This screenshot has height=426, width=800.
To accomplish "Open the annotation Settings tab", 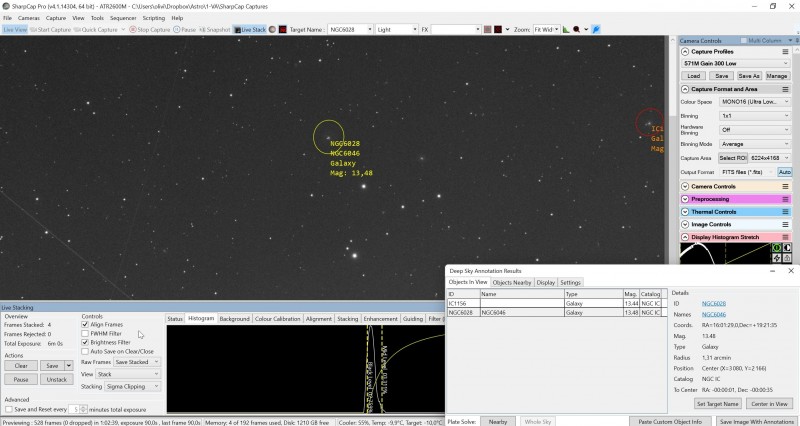I will coord(570,282).
